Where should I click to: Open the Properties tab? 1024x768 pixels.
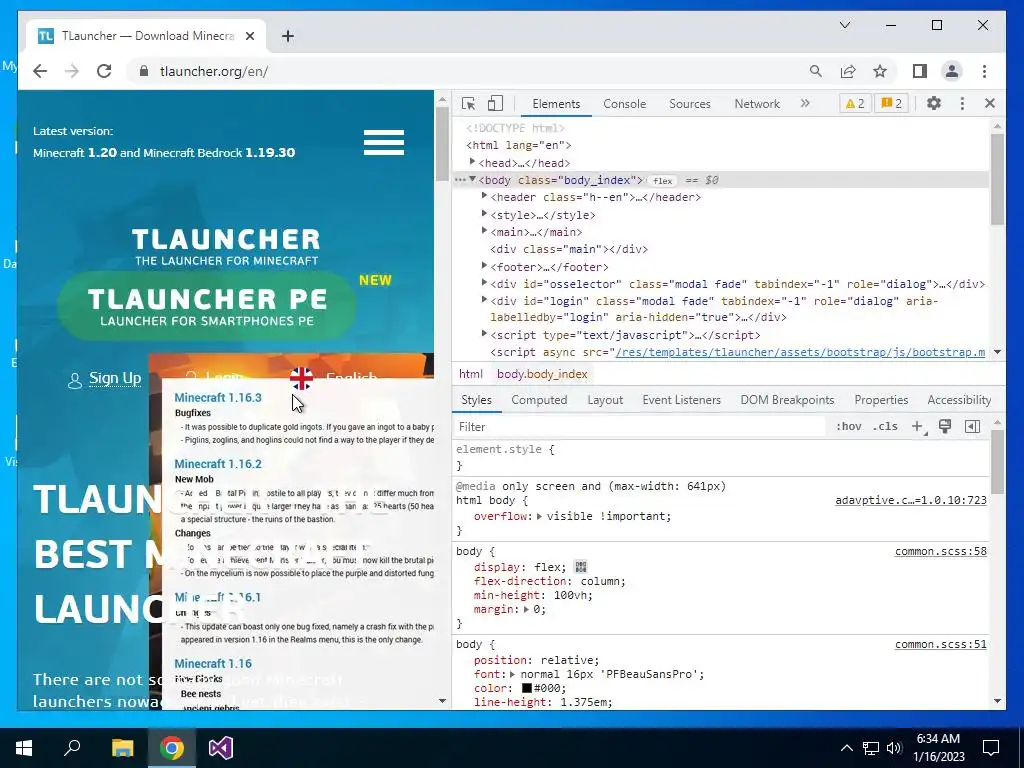coord(881,400)
